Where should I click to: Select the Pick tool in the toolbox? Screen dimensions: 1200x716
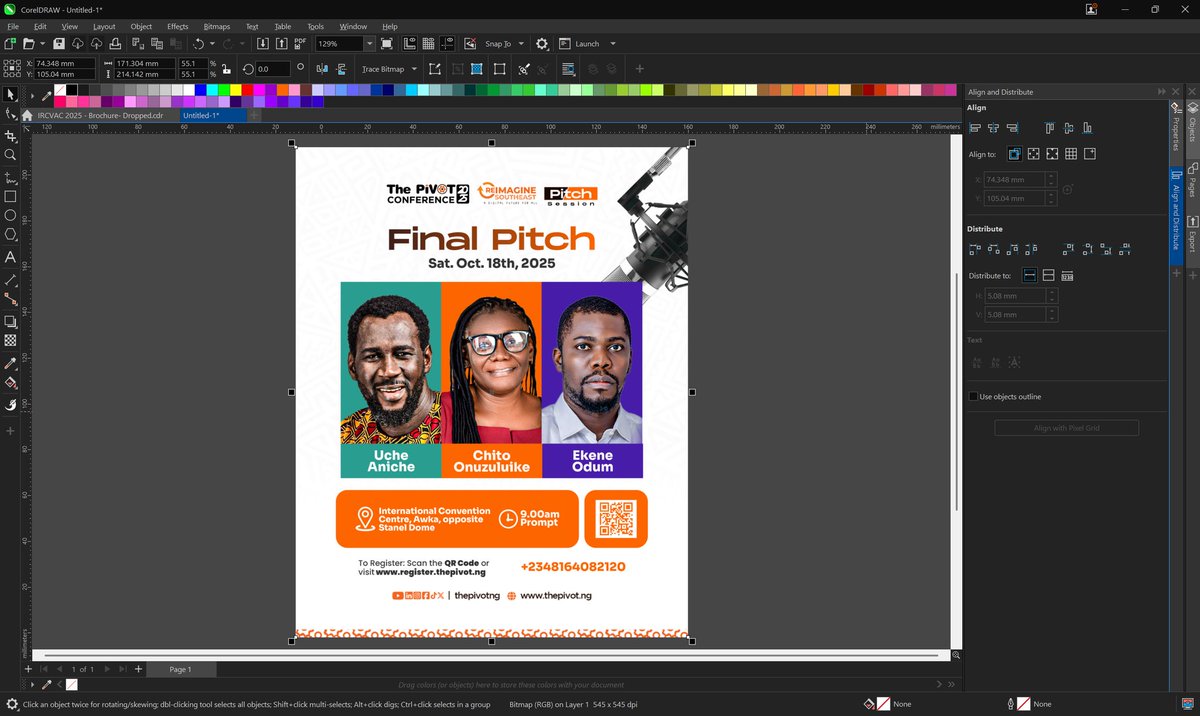[10, 94]
